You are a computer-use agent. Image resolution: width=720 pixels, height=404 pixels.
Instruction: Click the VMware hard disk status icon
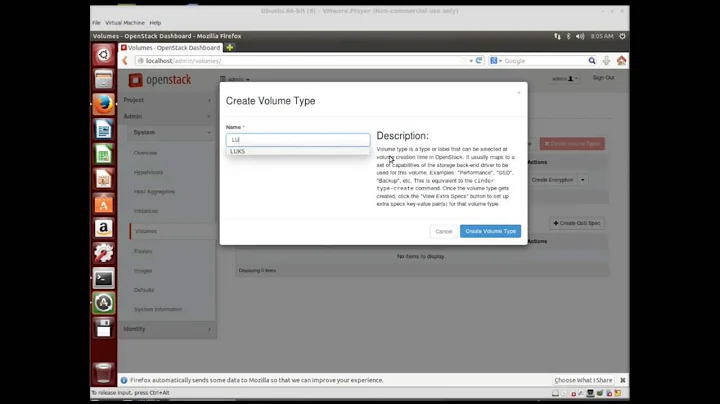click(555, 393)
